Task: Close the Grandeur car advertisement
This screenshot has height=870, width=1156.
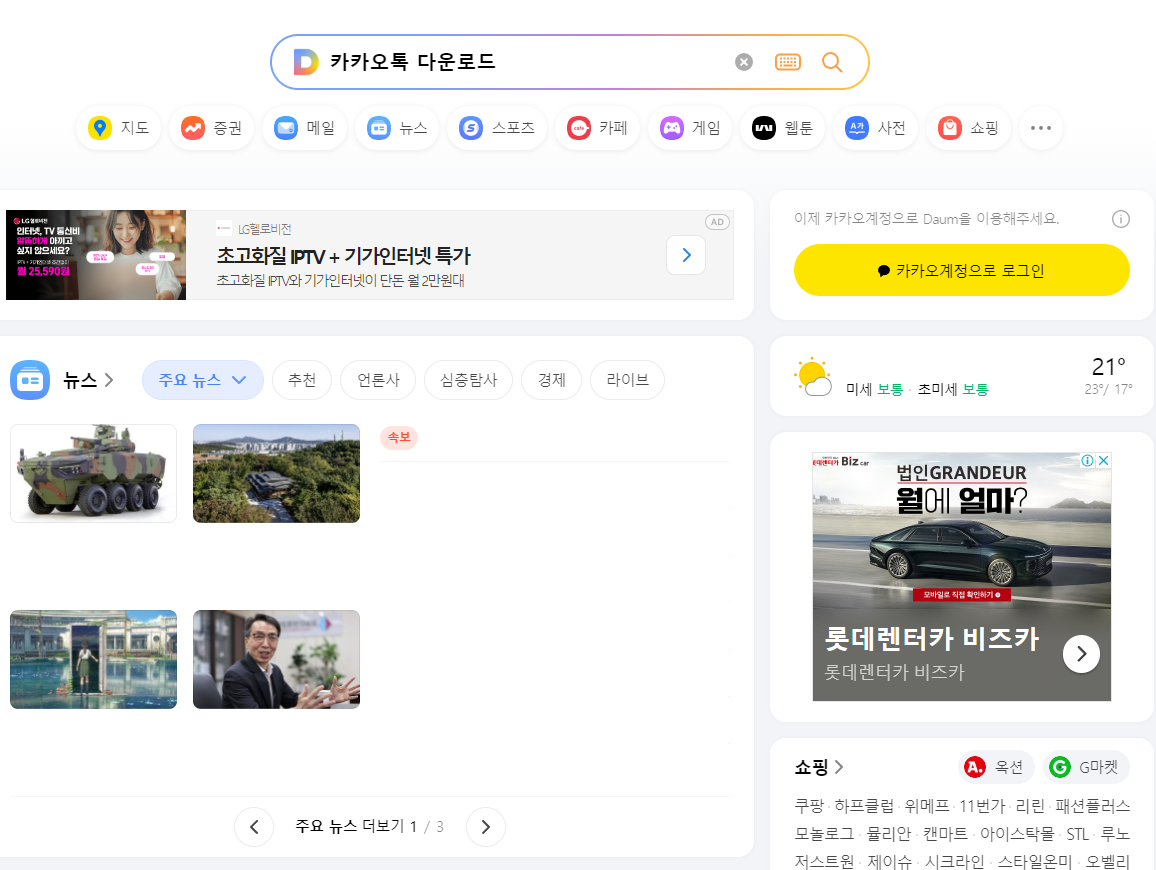Action: (1104, 460)
